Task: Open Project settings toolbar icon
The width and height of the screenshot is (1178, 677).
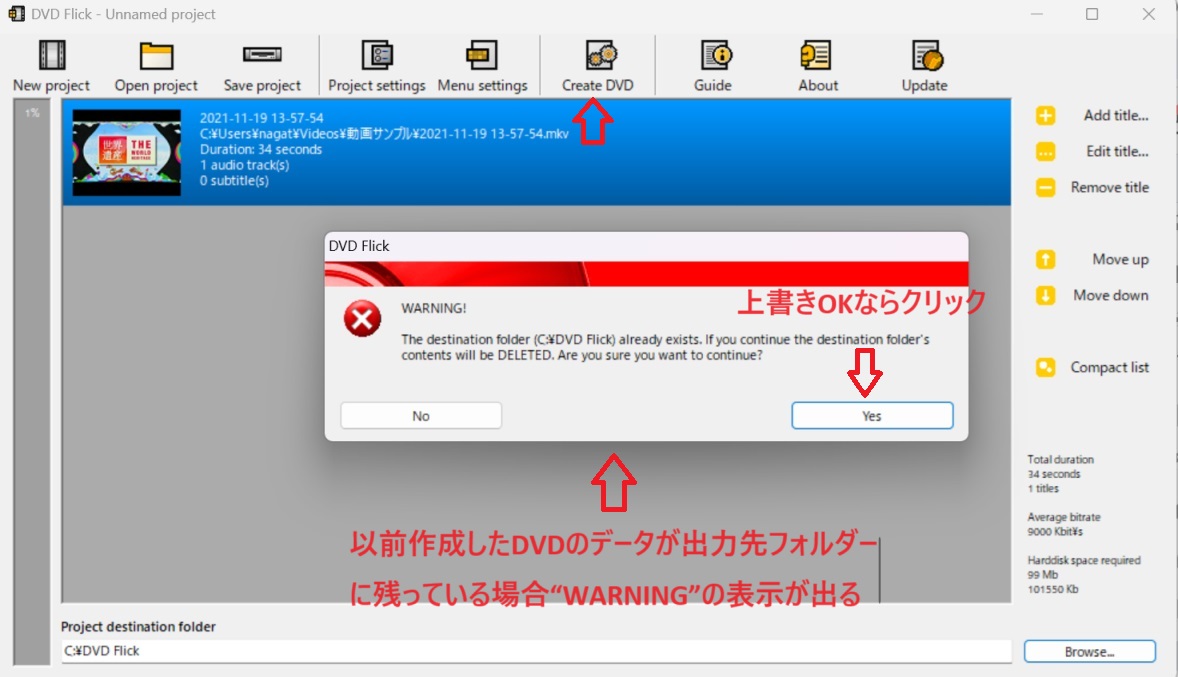Action: click(377, 55)
